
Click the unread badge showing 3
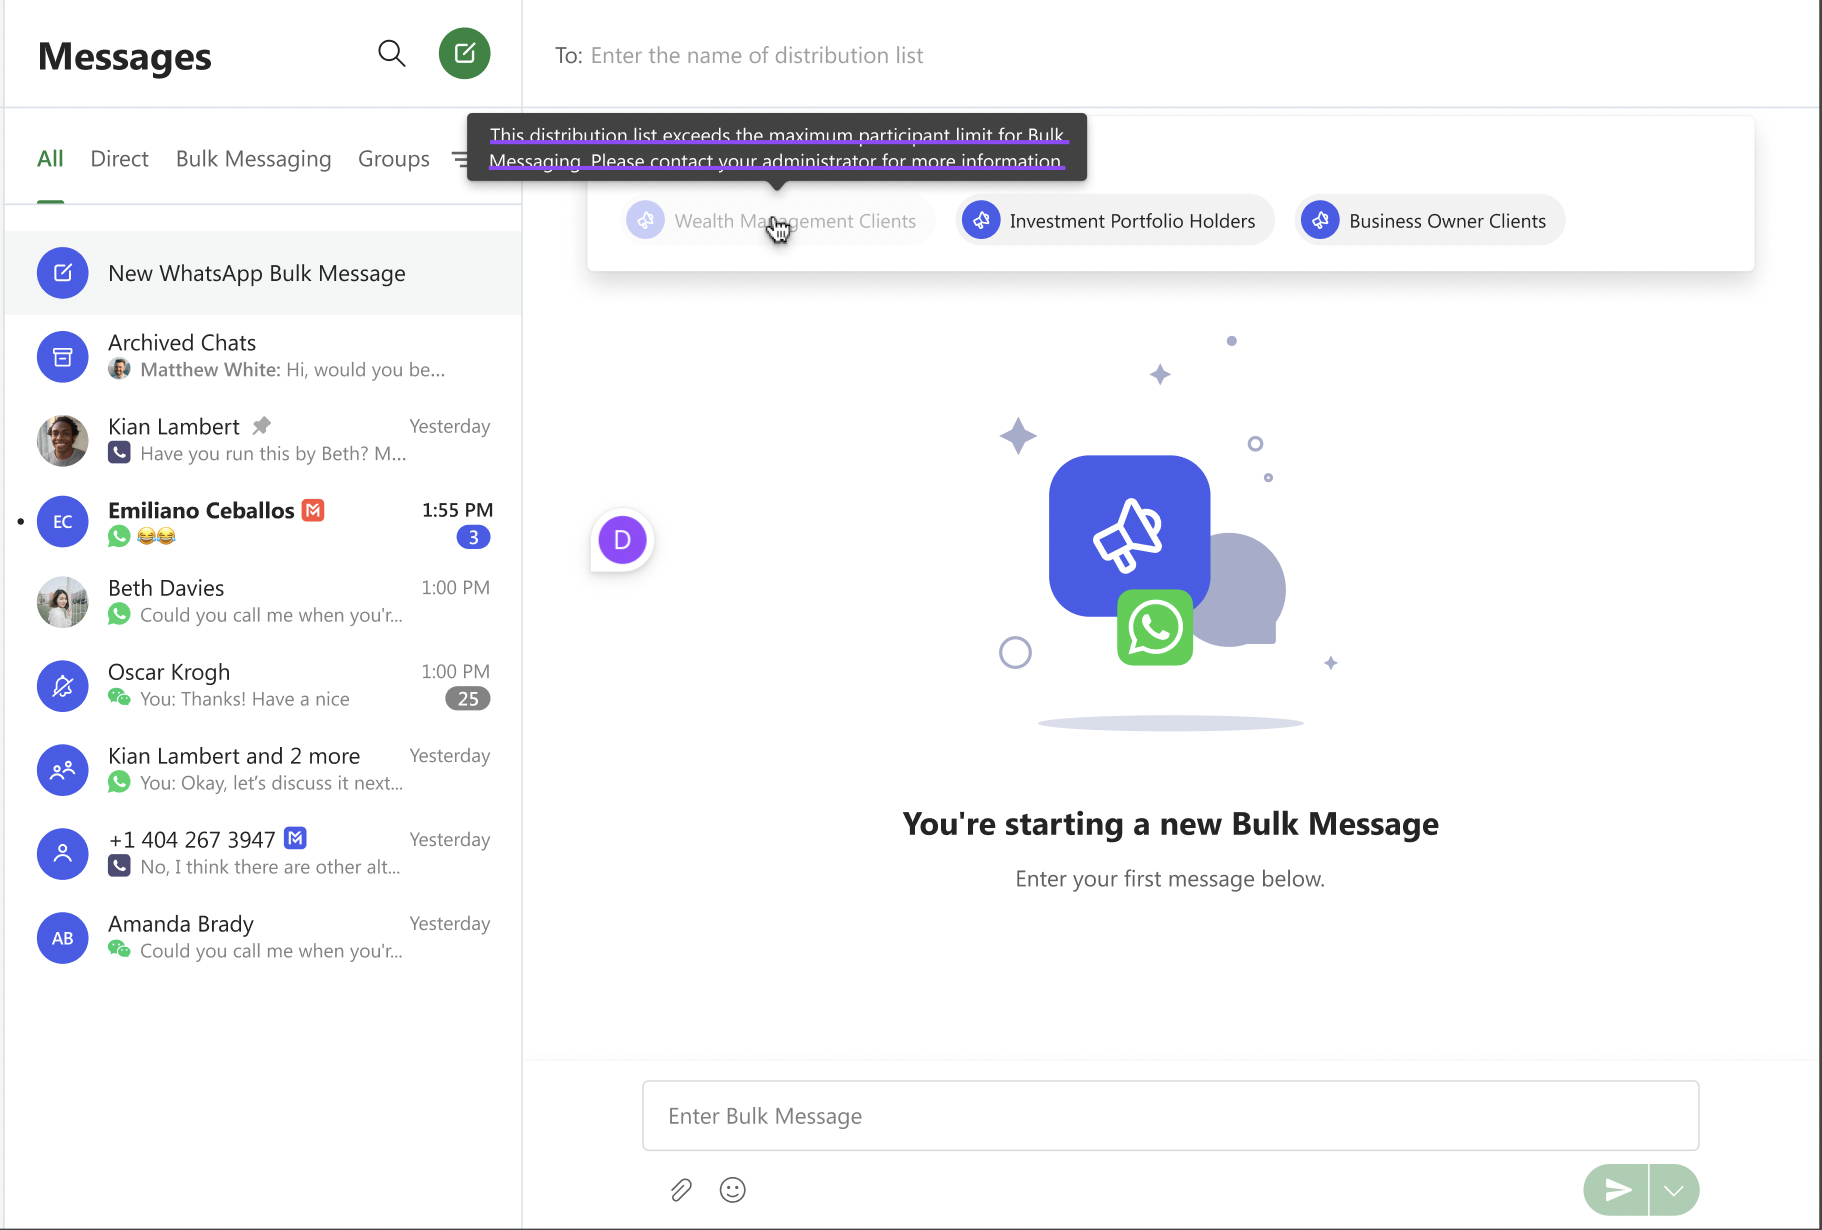(474, 537)
